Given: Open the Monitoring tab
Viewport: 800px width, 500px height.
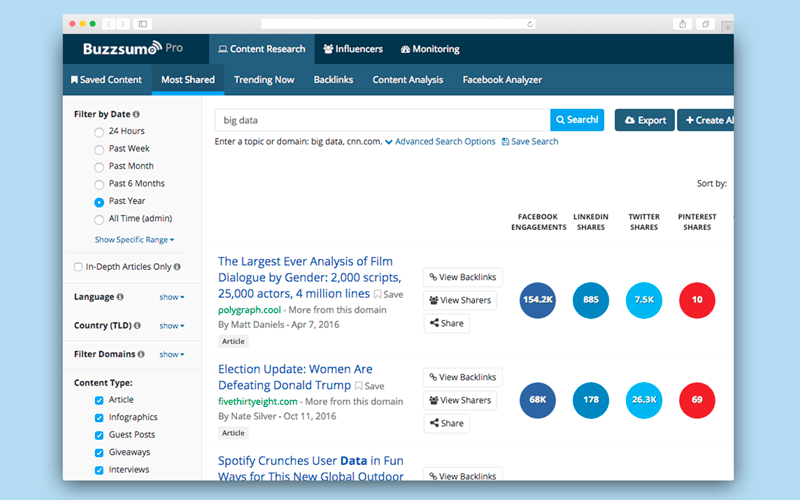Looking at the screenshot, I should click(x=430, y=49).
